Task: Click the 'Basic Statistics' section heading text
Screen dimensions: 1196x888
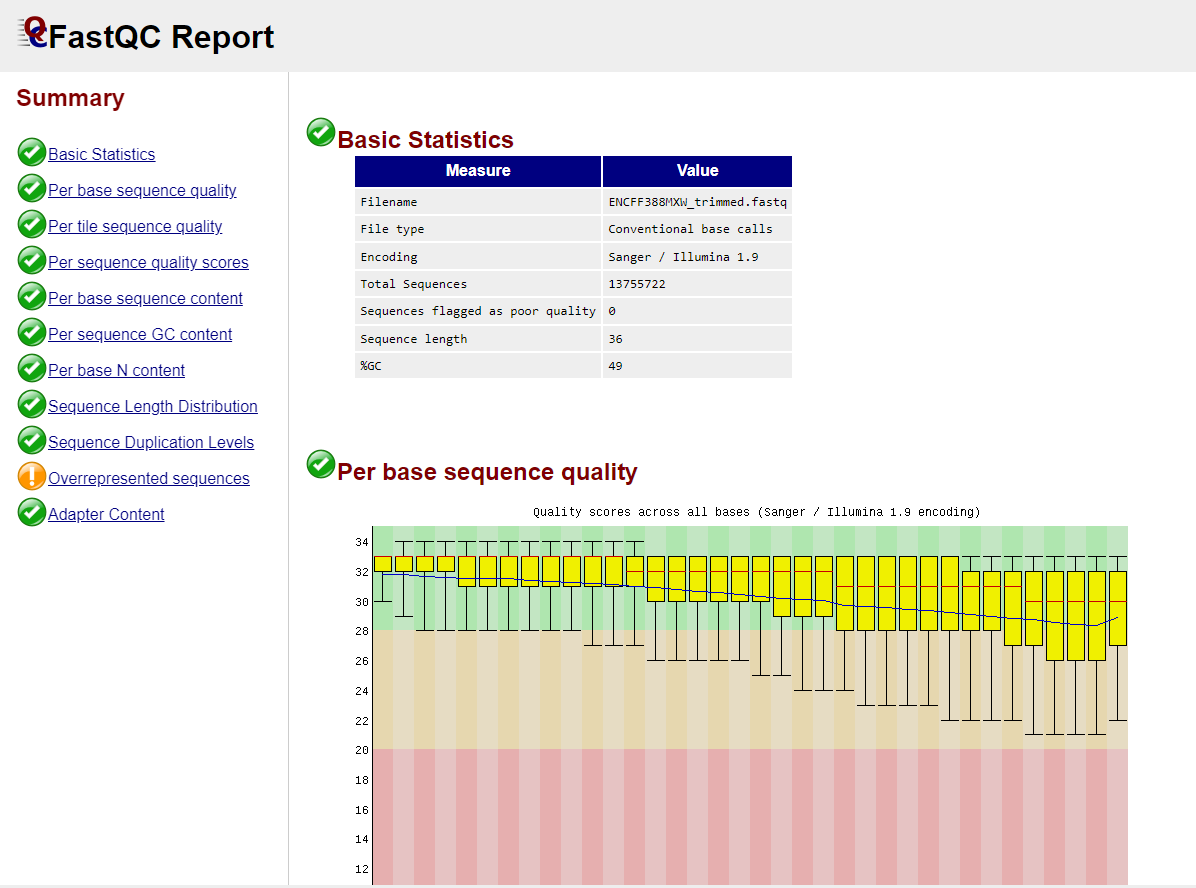Action: [426, 140]
